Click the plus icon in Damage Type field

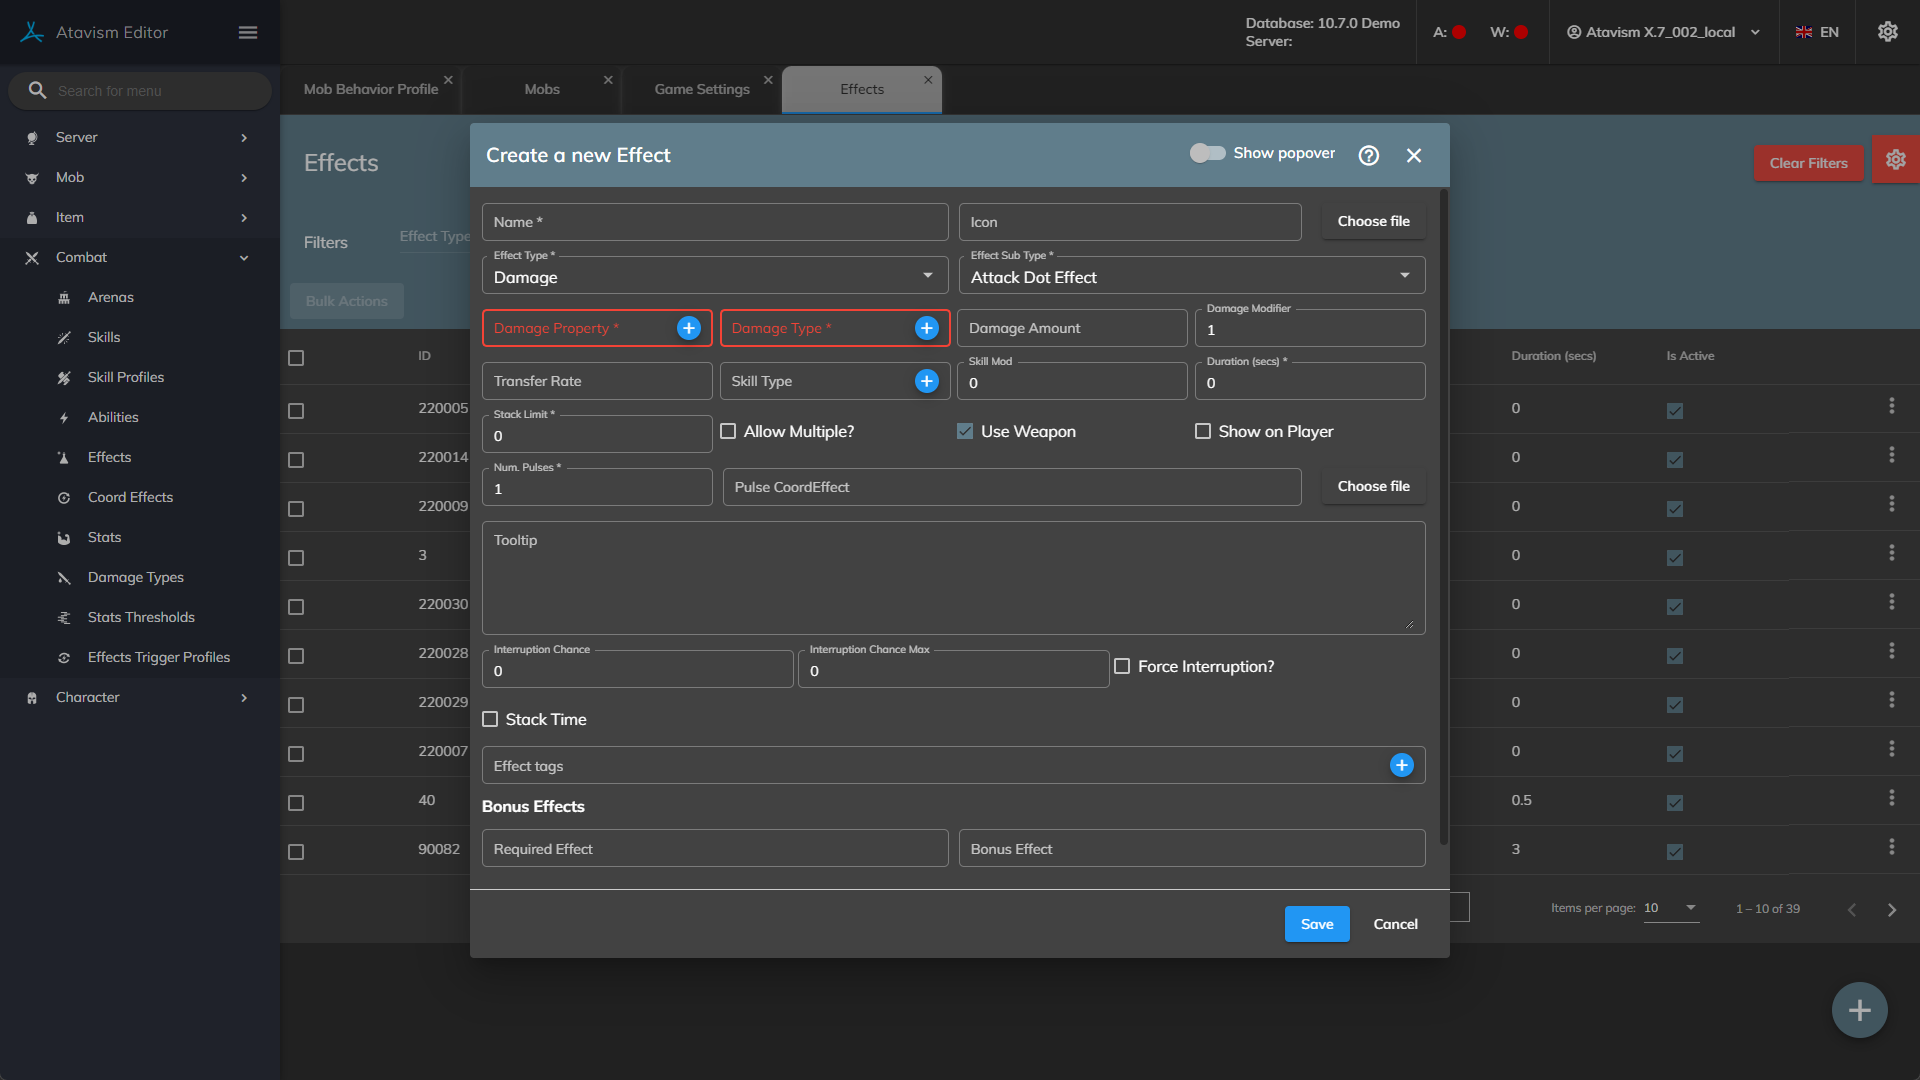point(927,328)
